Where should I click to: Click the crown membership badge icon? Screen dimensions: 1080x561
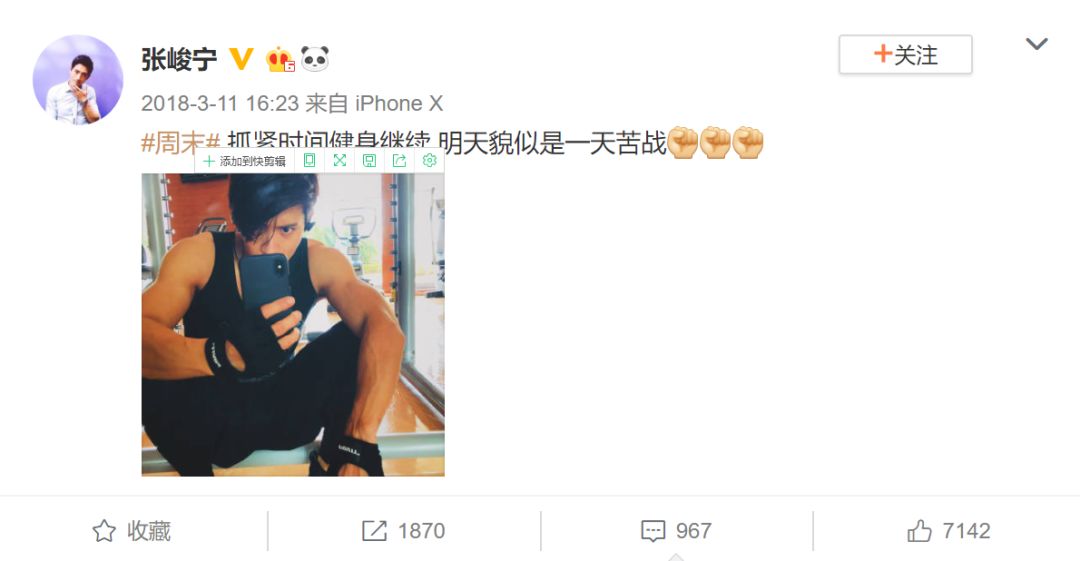pyautogui.click(x=280, y=59)
